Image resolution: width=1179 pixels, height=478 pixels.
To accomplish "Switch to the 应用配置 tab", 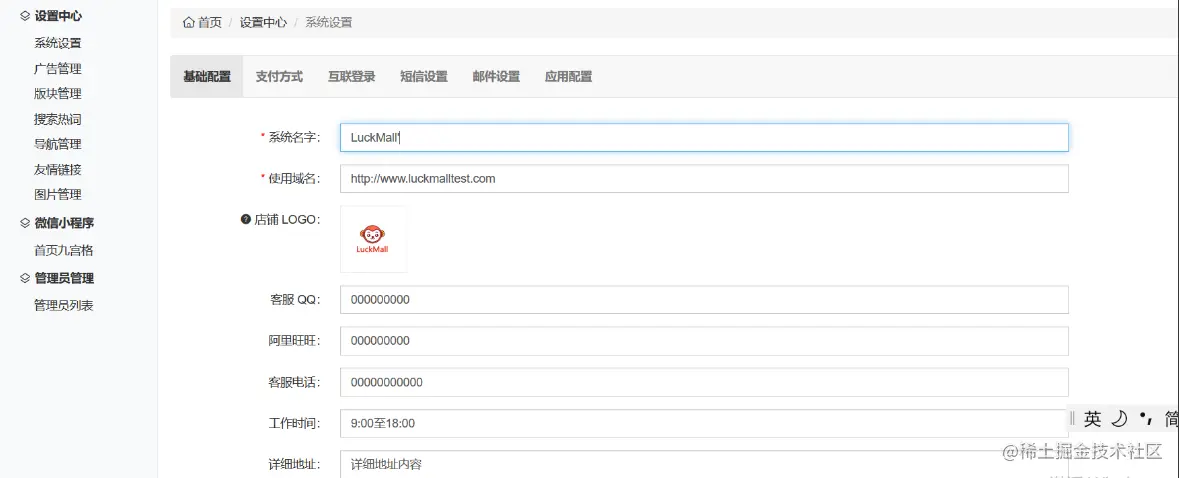I will (568, 77).
